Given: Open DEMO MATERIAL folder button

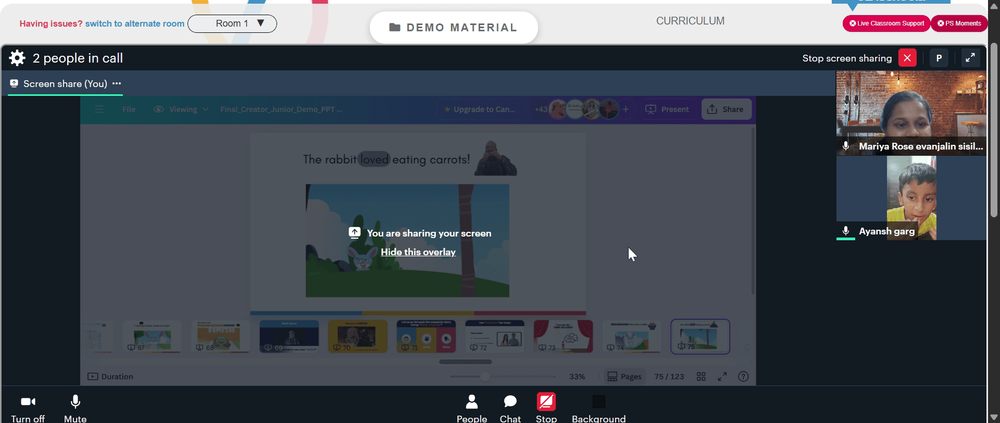Looking at the screenshot, I should click(453, 27).
